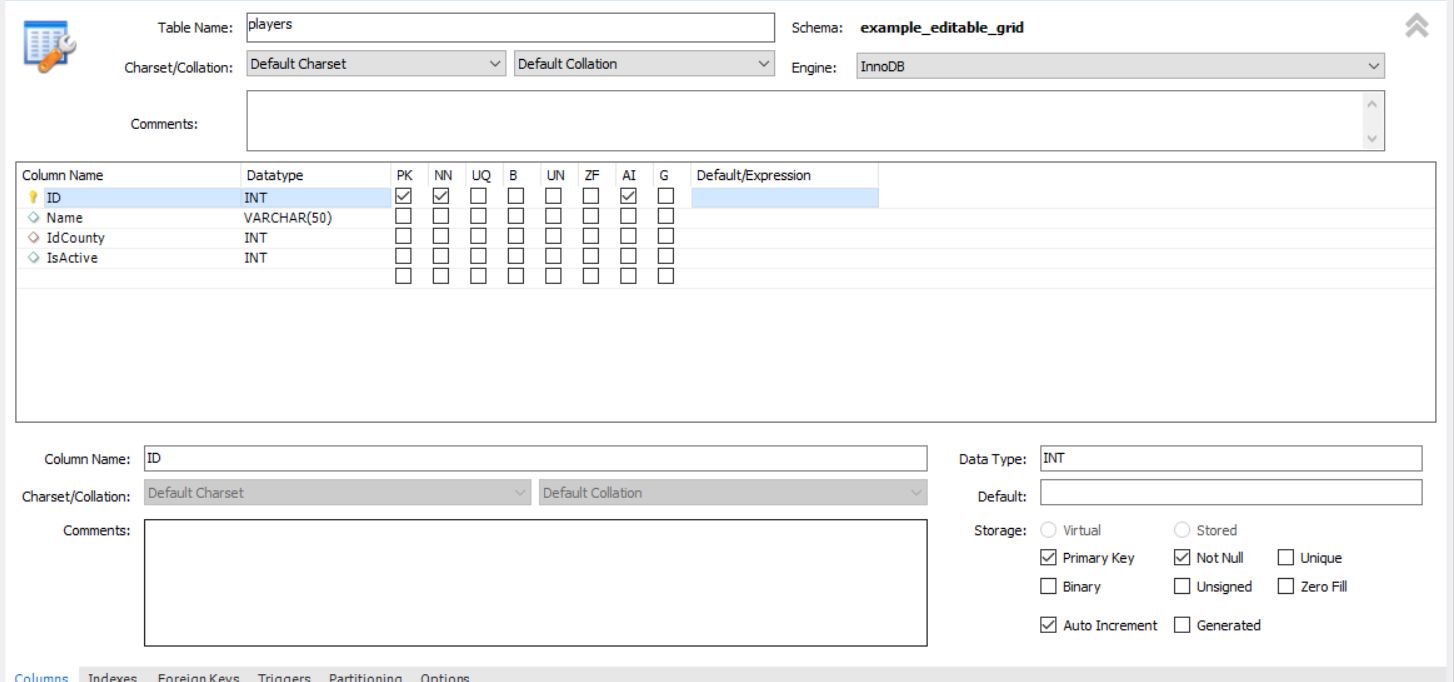Collapse header with double chevron icon
Screen dimensions: 1454x682
[1416, 27]
